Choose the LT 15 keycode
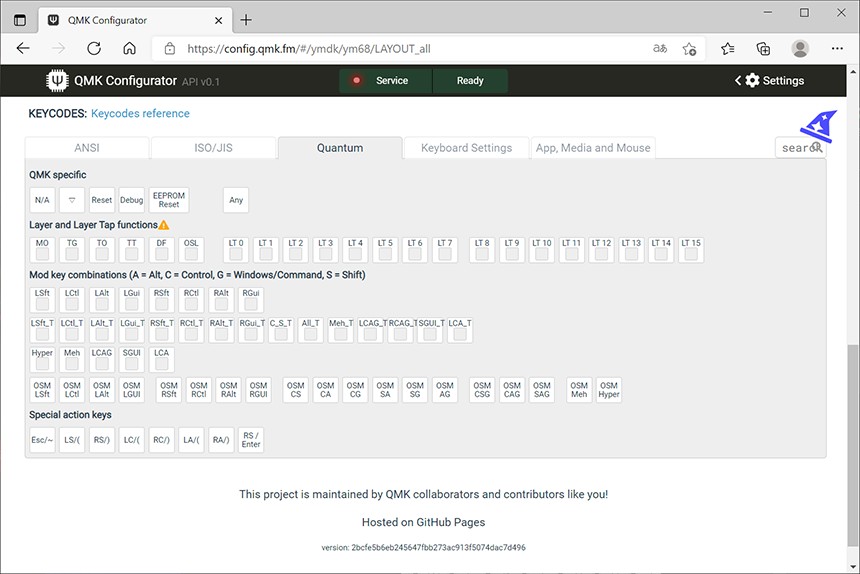 691,250
